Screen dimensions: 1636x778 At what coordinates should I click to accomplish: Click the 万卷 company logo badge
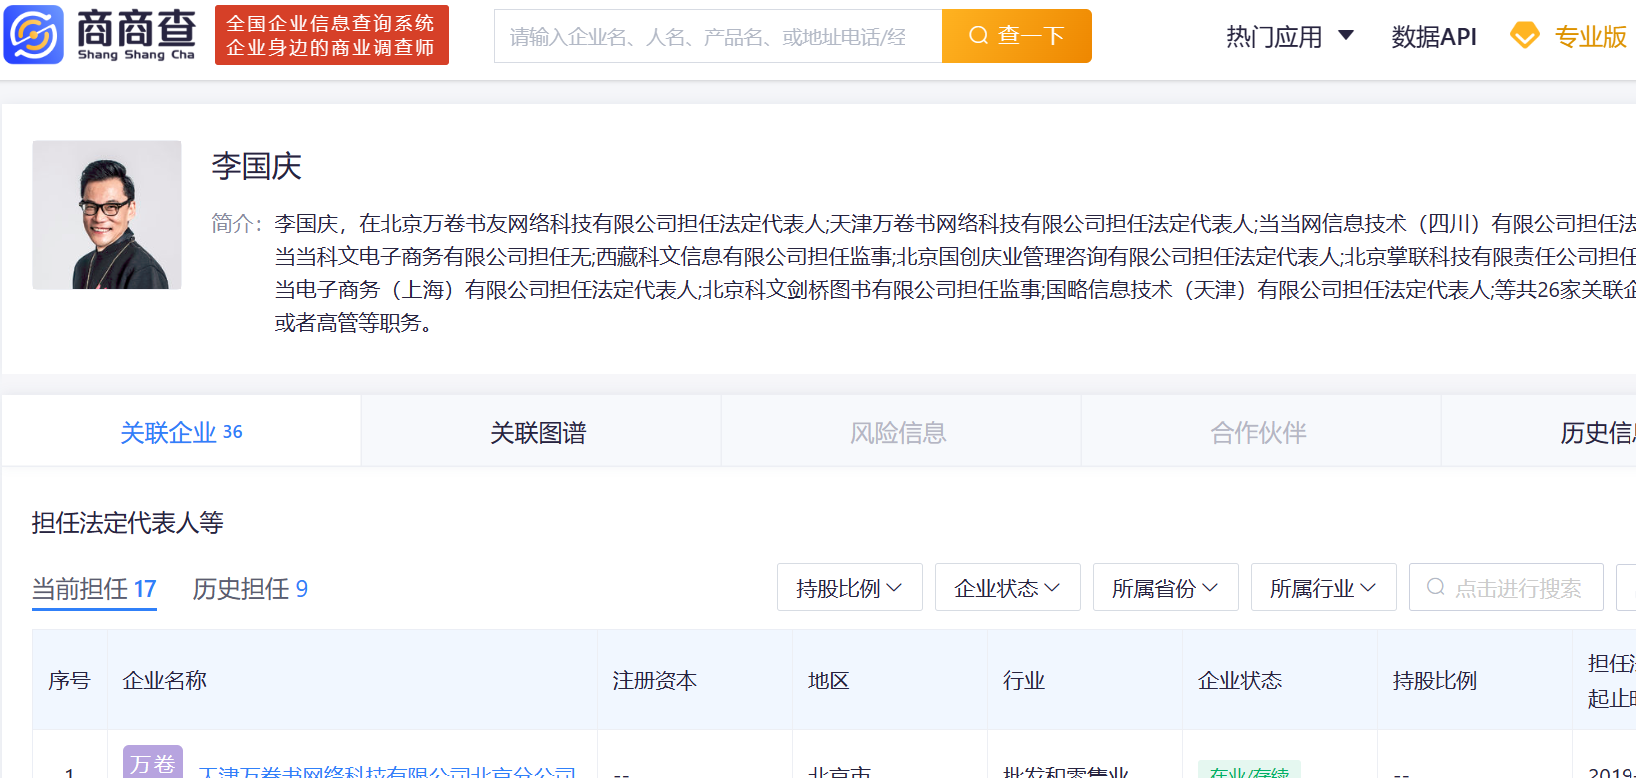tap(153, 762)
